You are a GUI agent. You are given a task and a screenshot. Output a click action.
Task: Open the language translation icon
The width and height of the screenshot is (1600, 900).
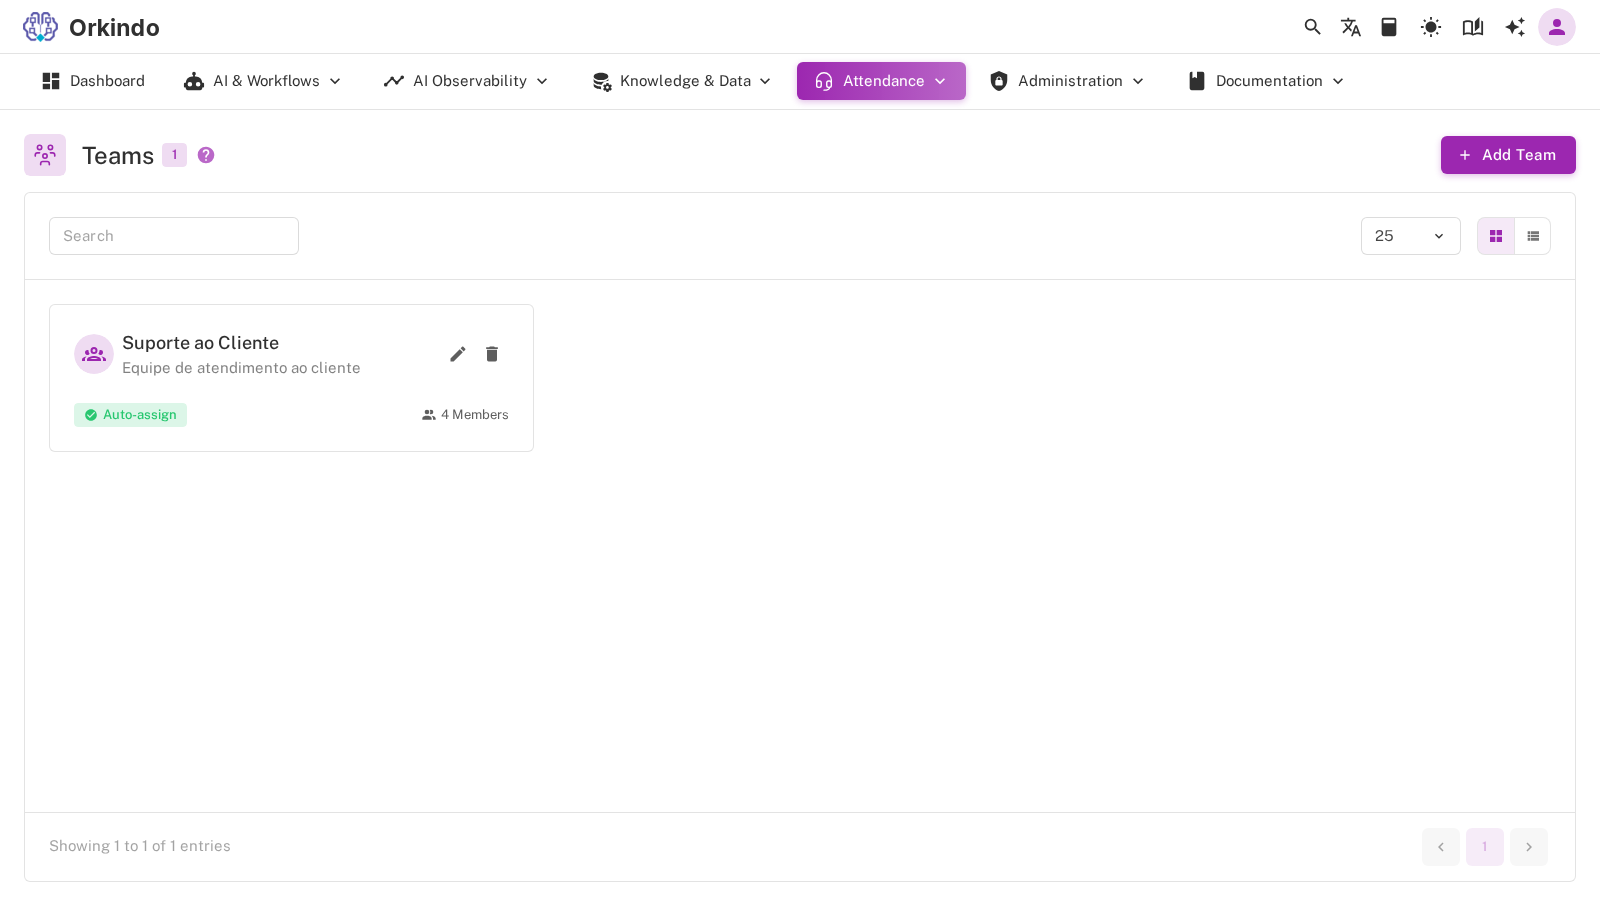(1351, 27)
